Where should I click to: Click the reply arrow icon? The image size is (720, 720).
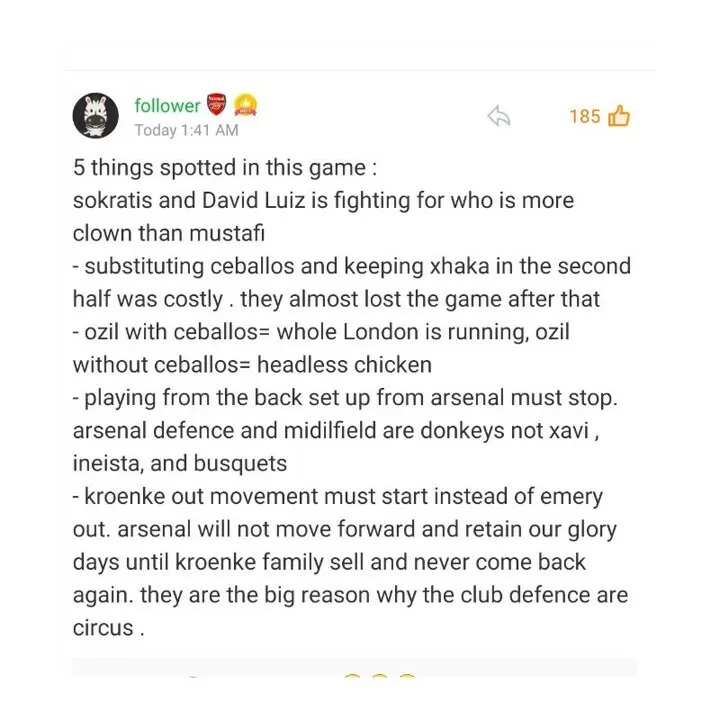click(x=499, y=116)
